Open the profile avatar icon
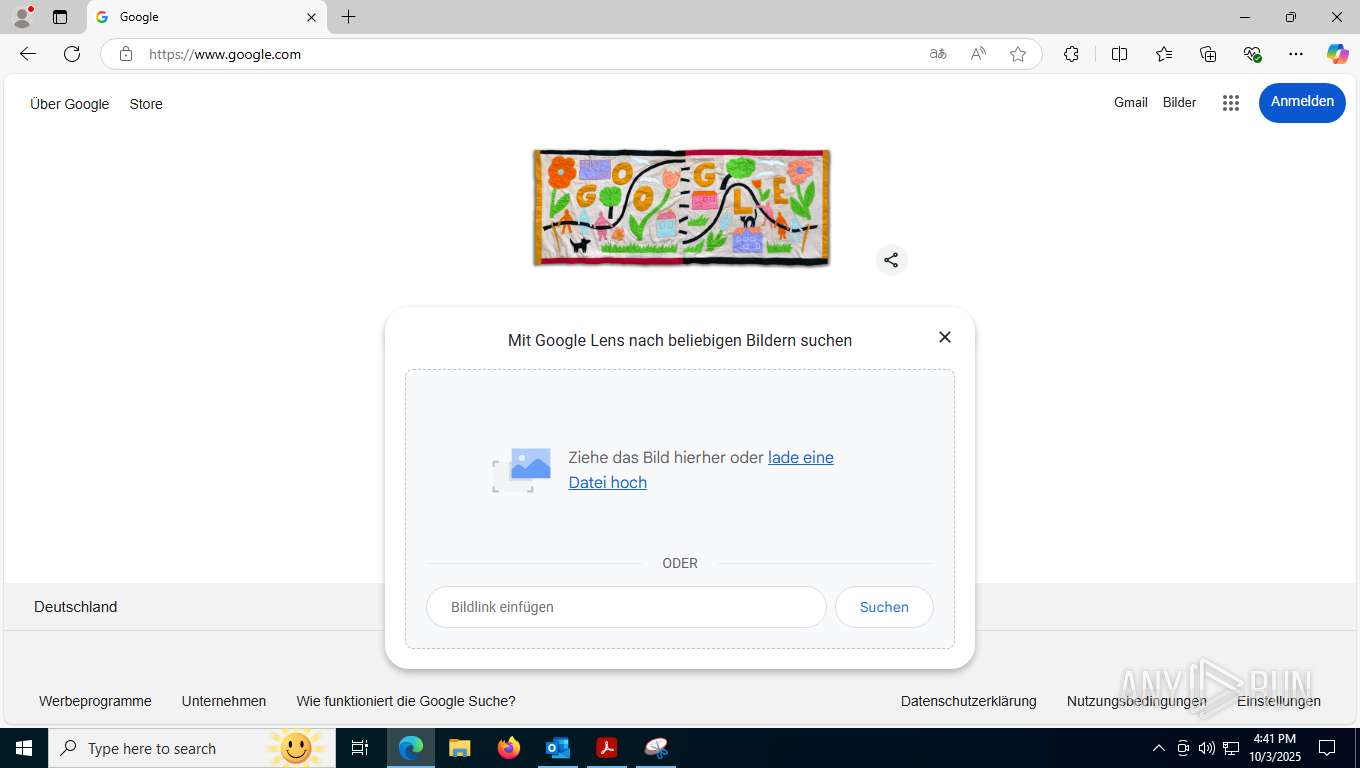Viewport: 1360px width, 768px height. pos(22,17)
